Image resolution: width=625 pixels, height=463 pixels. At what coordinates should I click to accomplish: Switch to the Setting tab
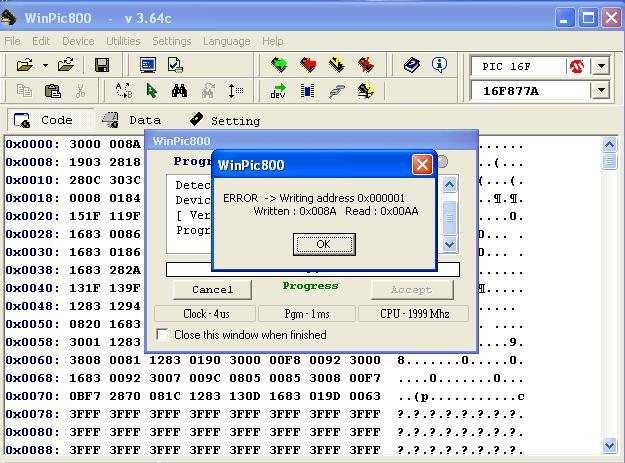(226, 120)
